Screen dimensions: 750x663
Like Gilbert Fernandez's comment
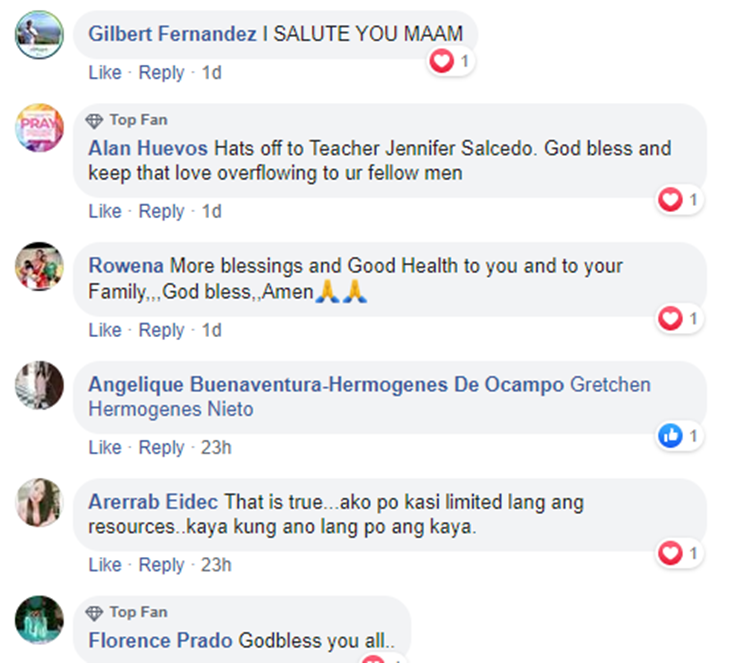[x=105, y=73]
